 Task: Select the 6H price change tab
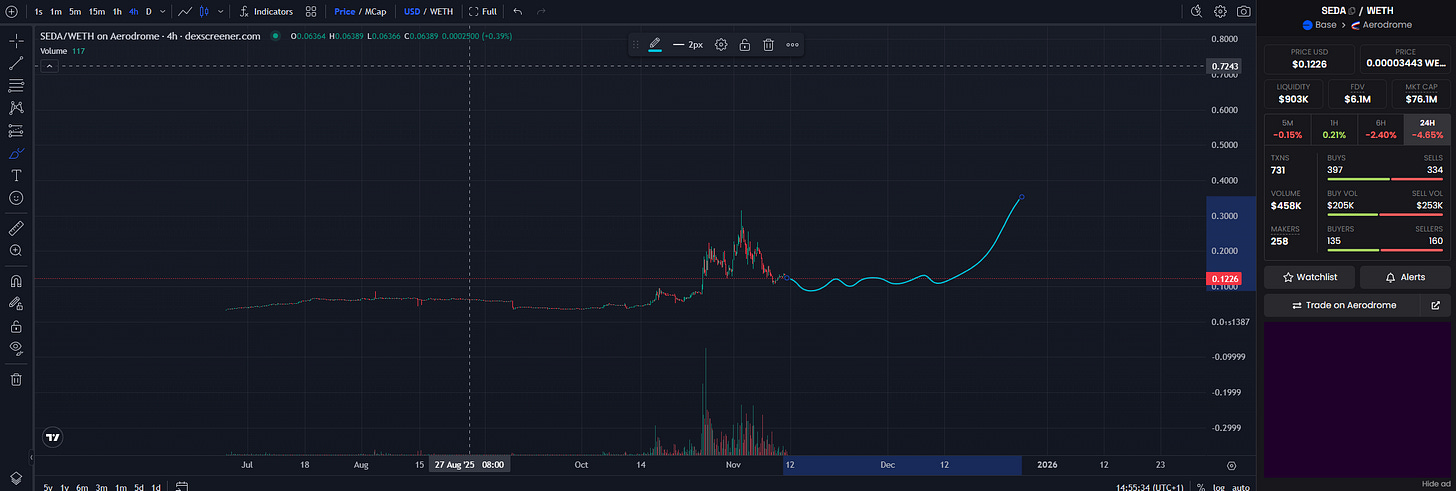tap(1380, 128)
